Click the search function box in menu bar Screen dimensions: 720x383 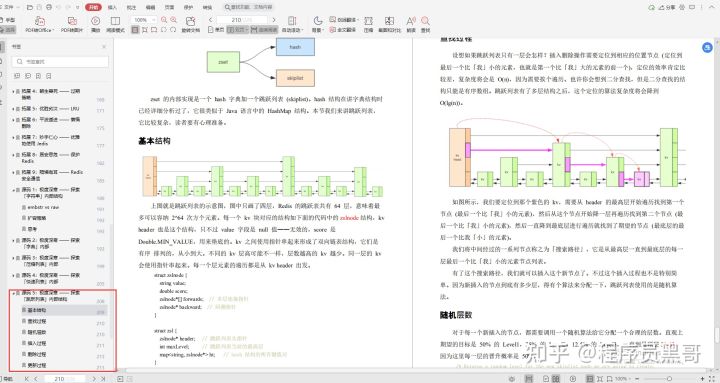click(248, 7)
